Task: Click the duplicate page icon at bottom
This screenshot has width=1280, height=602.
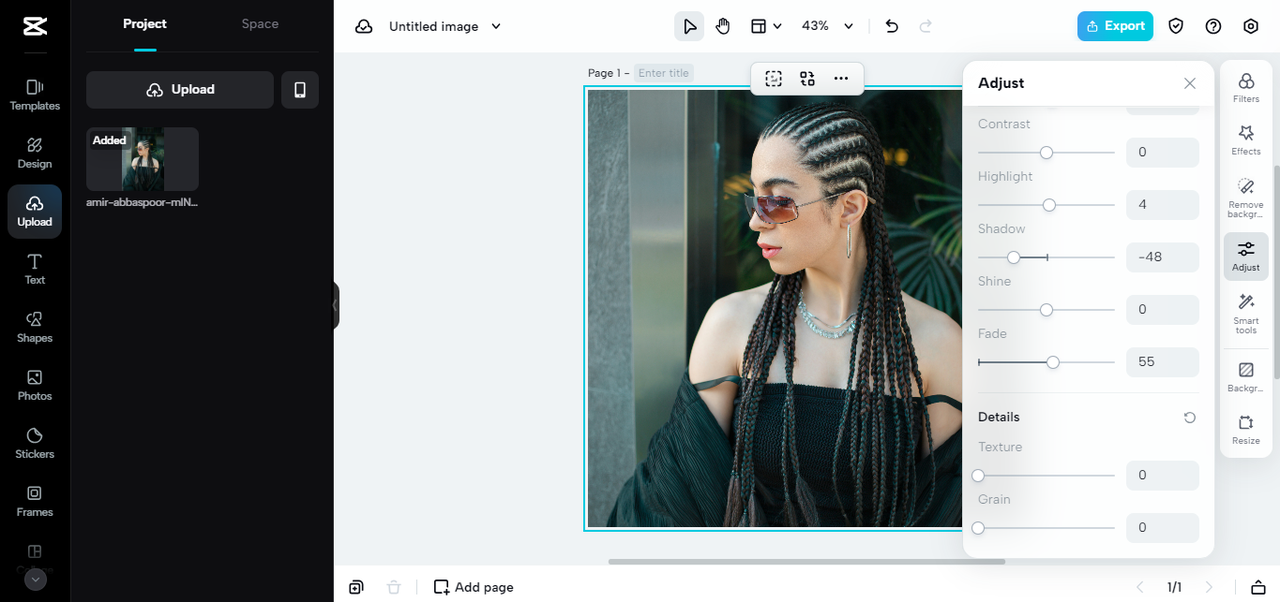Action: [x=356, y=587]
